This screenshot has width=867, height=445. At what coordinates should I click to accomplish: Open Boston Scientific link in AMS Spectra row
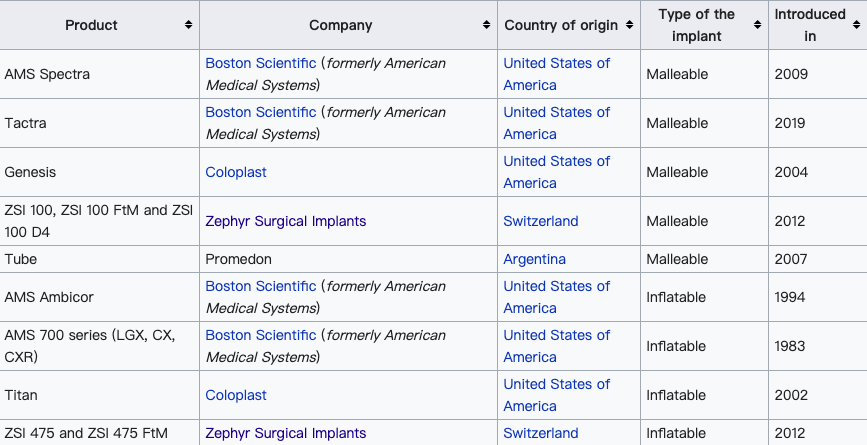[260, 63]
